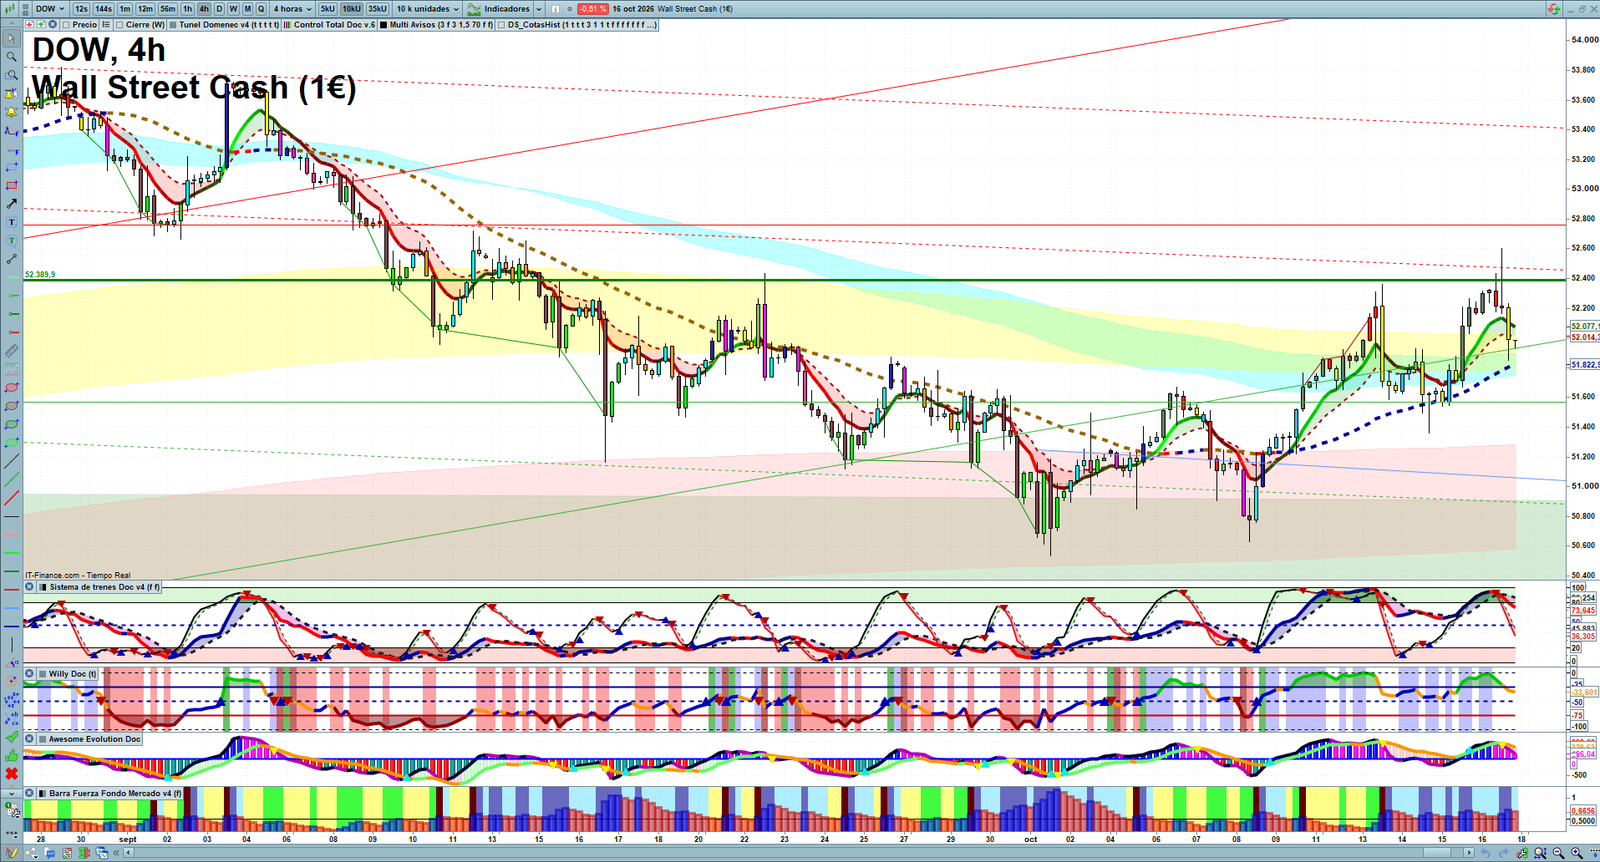The image size is (1600, 862).
Task: Click the undo arrow in bottom bar
Action: (x=1486, y=853)
